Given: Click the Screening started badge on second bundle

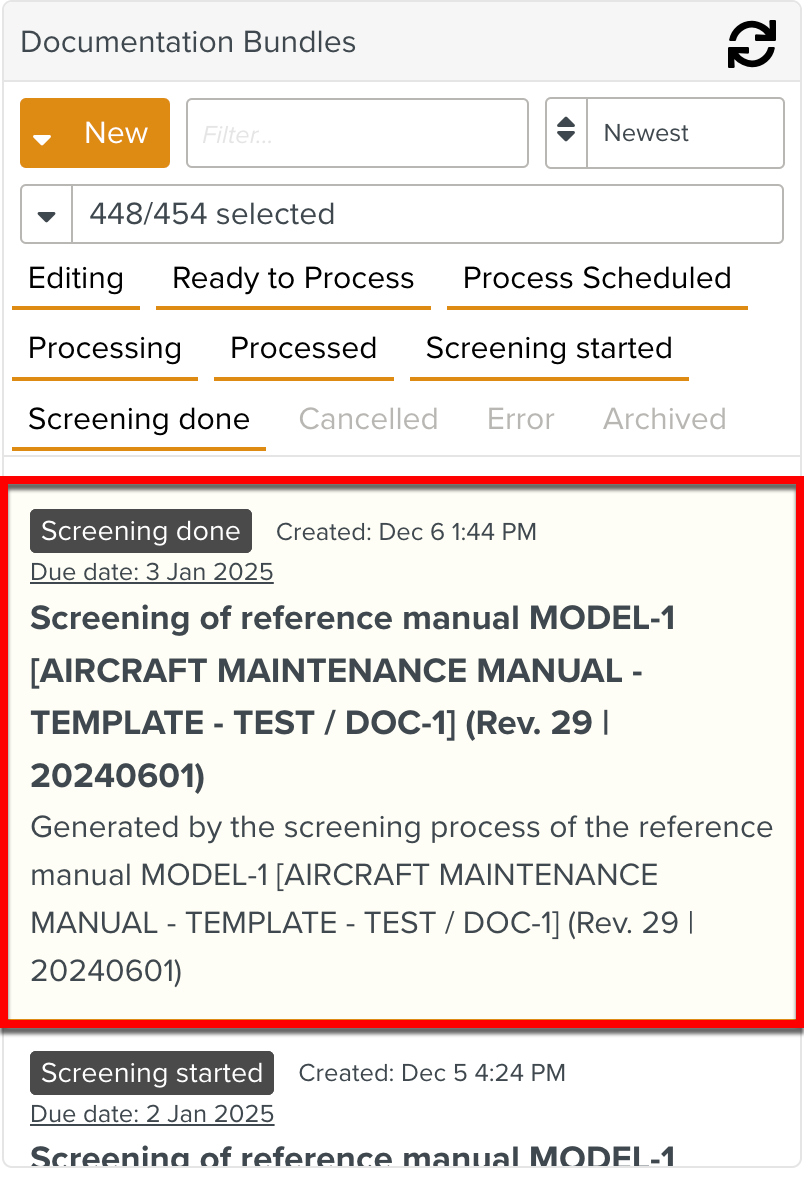Looking at the screenshot, I should tap(152, 1074).
